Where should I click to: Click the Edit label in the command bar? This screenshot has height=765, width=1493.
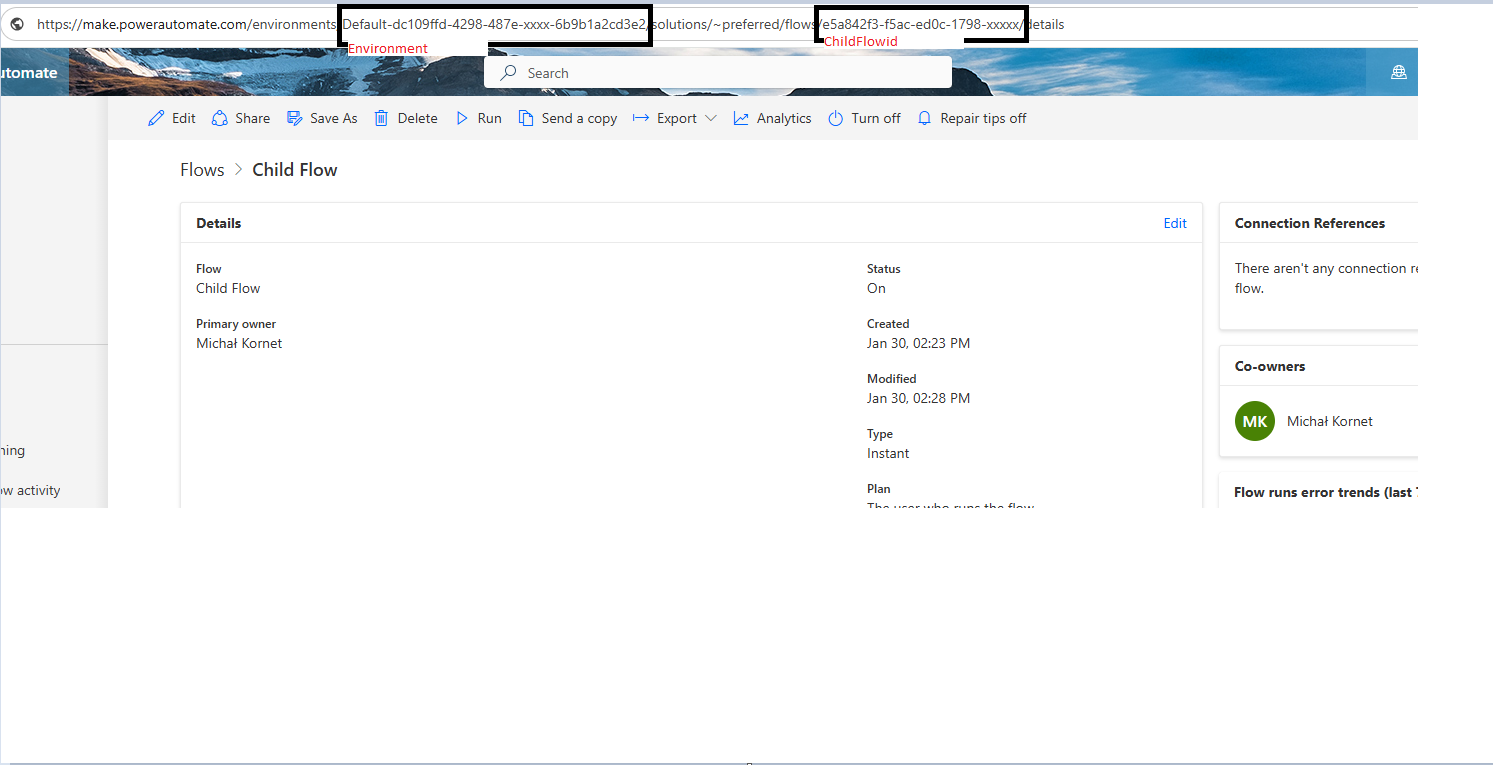click(x=184, y=118)
